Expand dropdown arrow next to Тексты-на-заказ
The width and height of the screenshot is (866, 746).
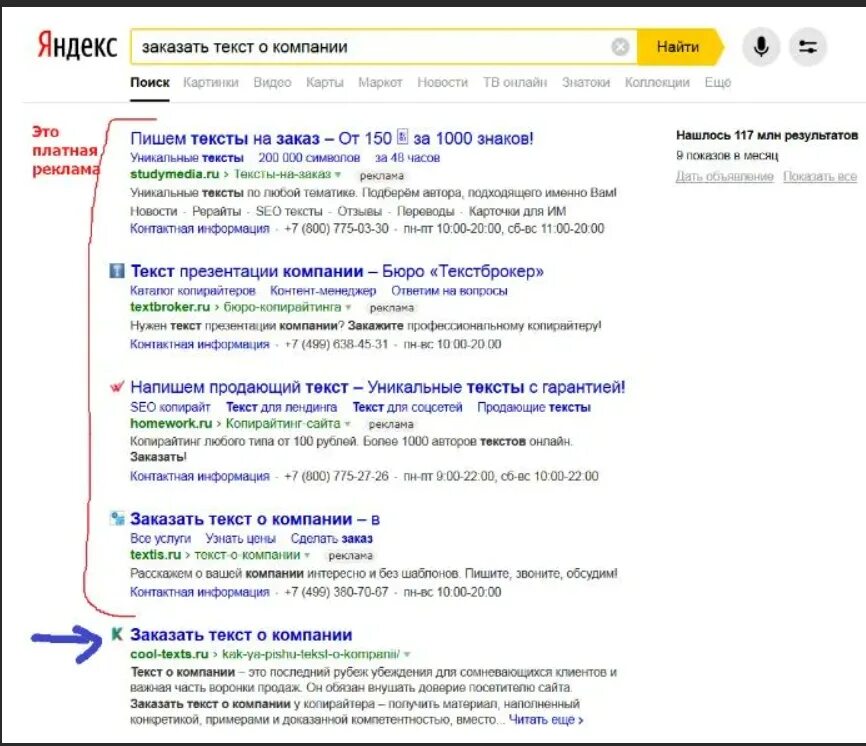click(x=338, y=175)
